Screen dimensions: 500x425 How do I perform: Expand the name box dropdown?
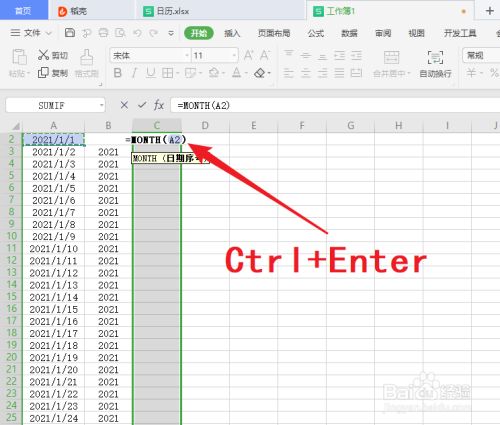tap(101, 106)
